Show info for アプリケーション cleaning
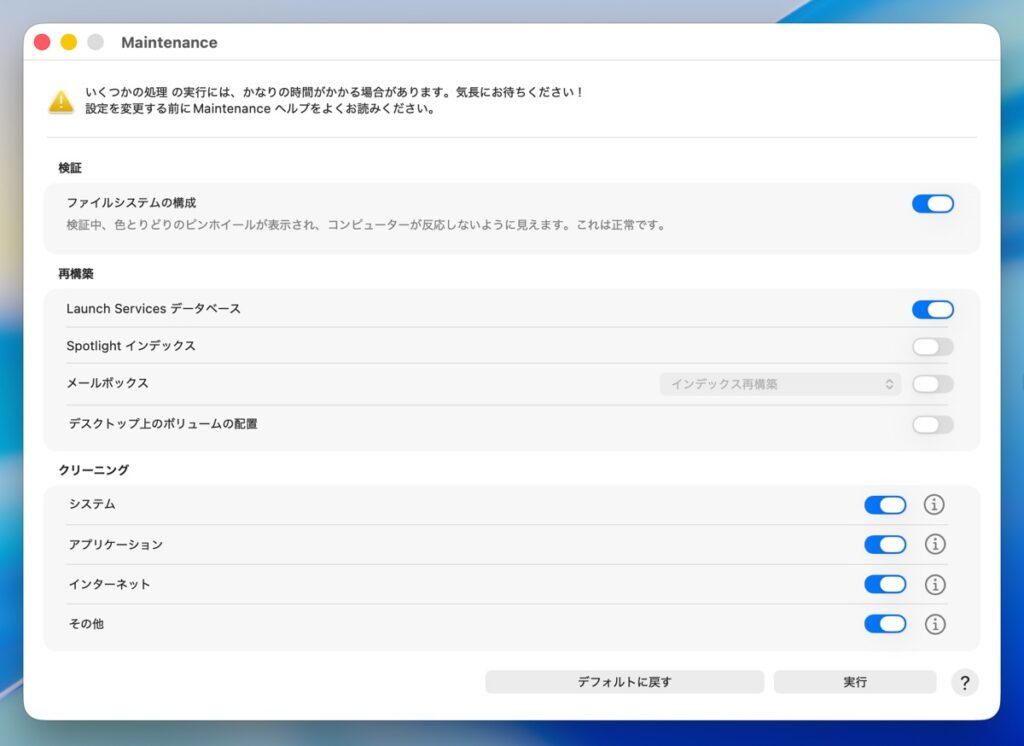 click(934, 544)
